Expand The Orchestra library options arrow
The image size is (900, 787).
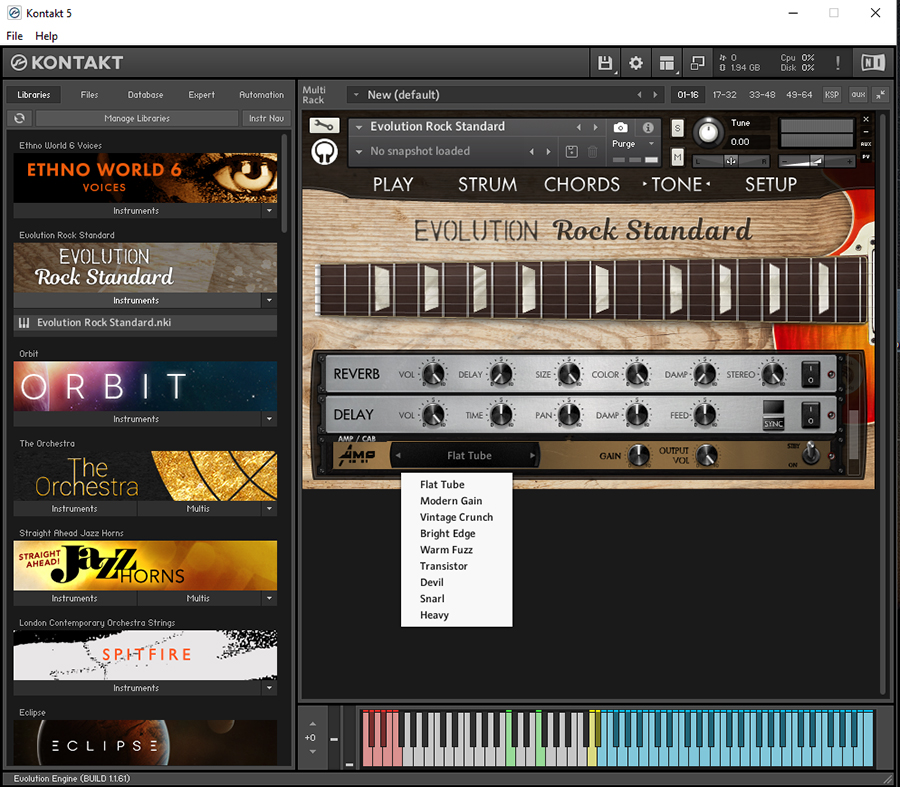click(269, 509)
